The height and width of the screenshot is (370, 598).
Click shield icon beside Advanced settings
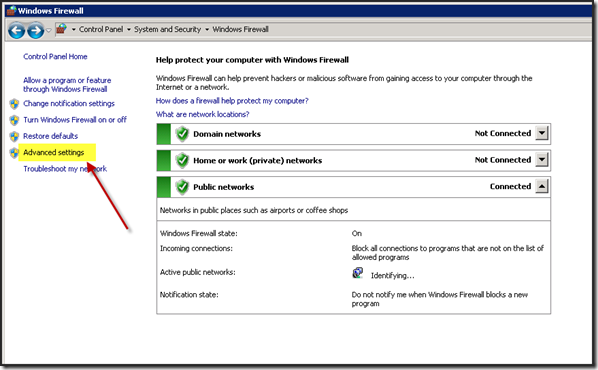(14, 153)
